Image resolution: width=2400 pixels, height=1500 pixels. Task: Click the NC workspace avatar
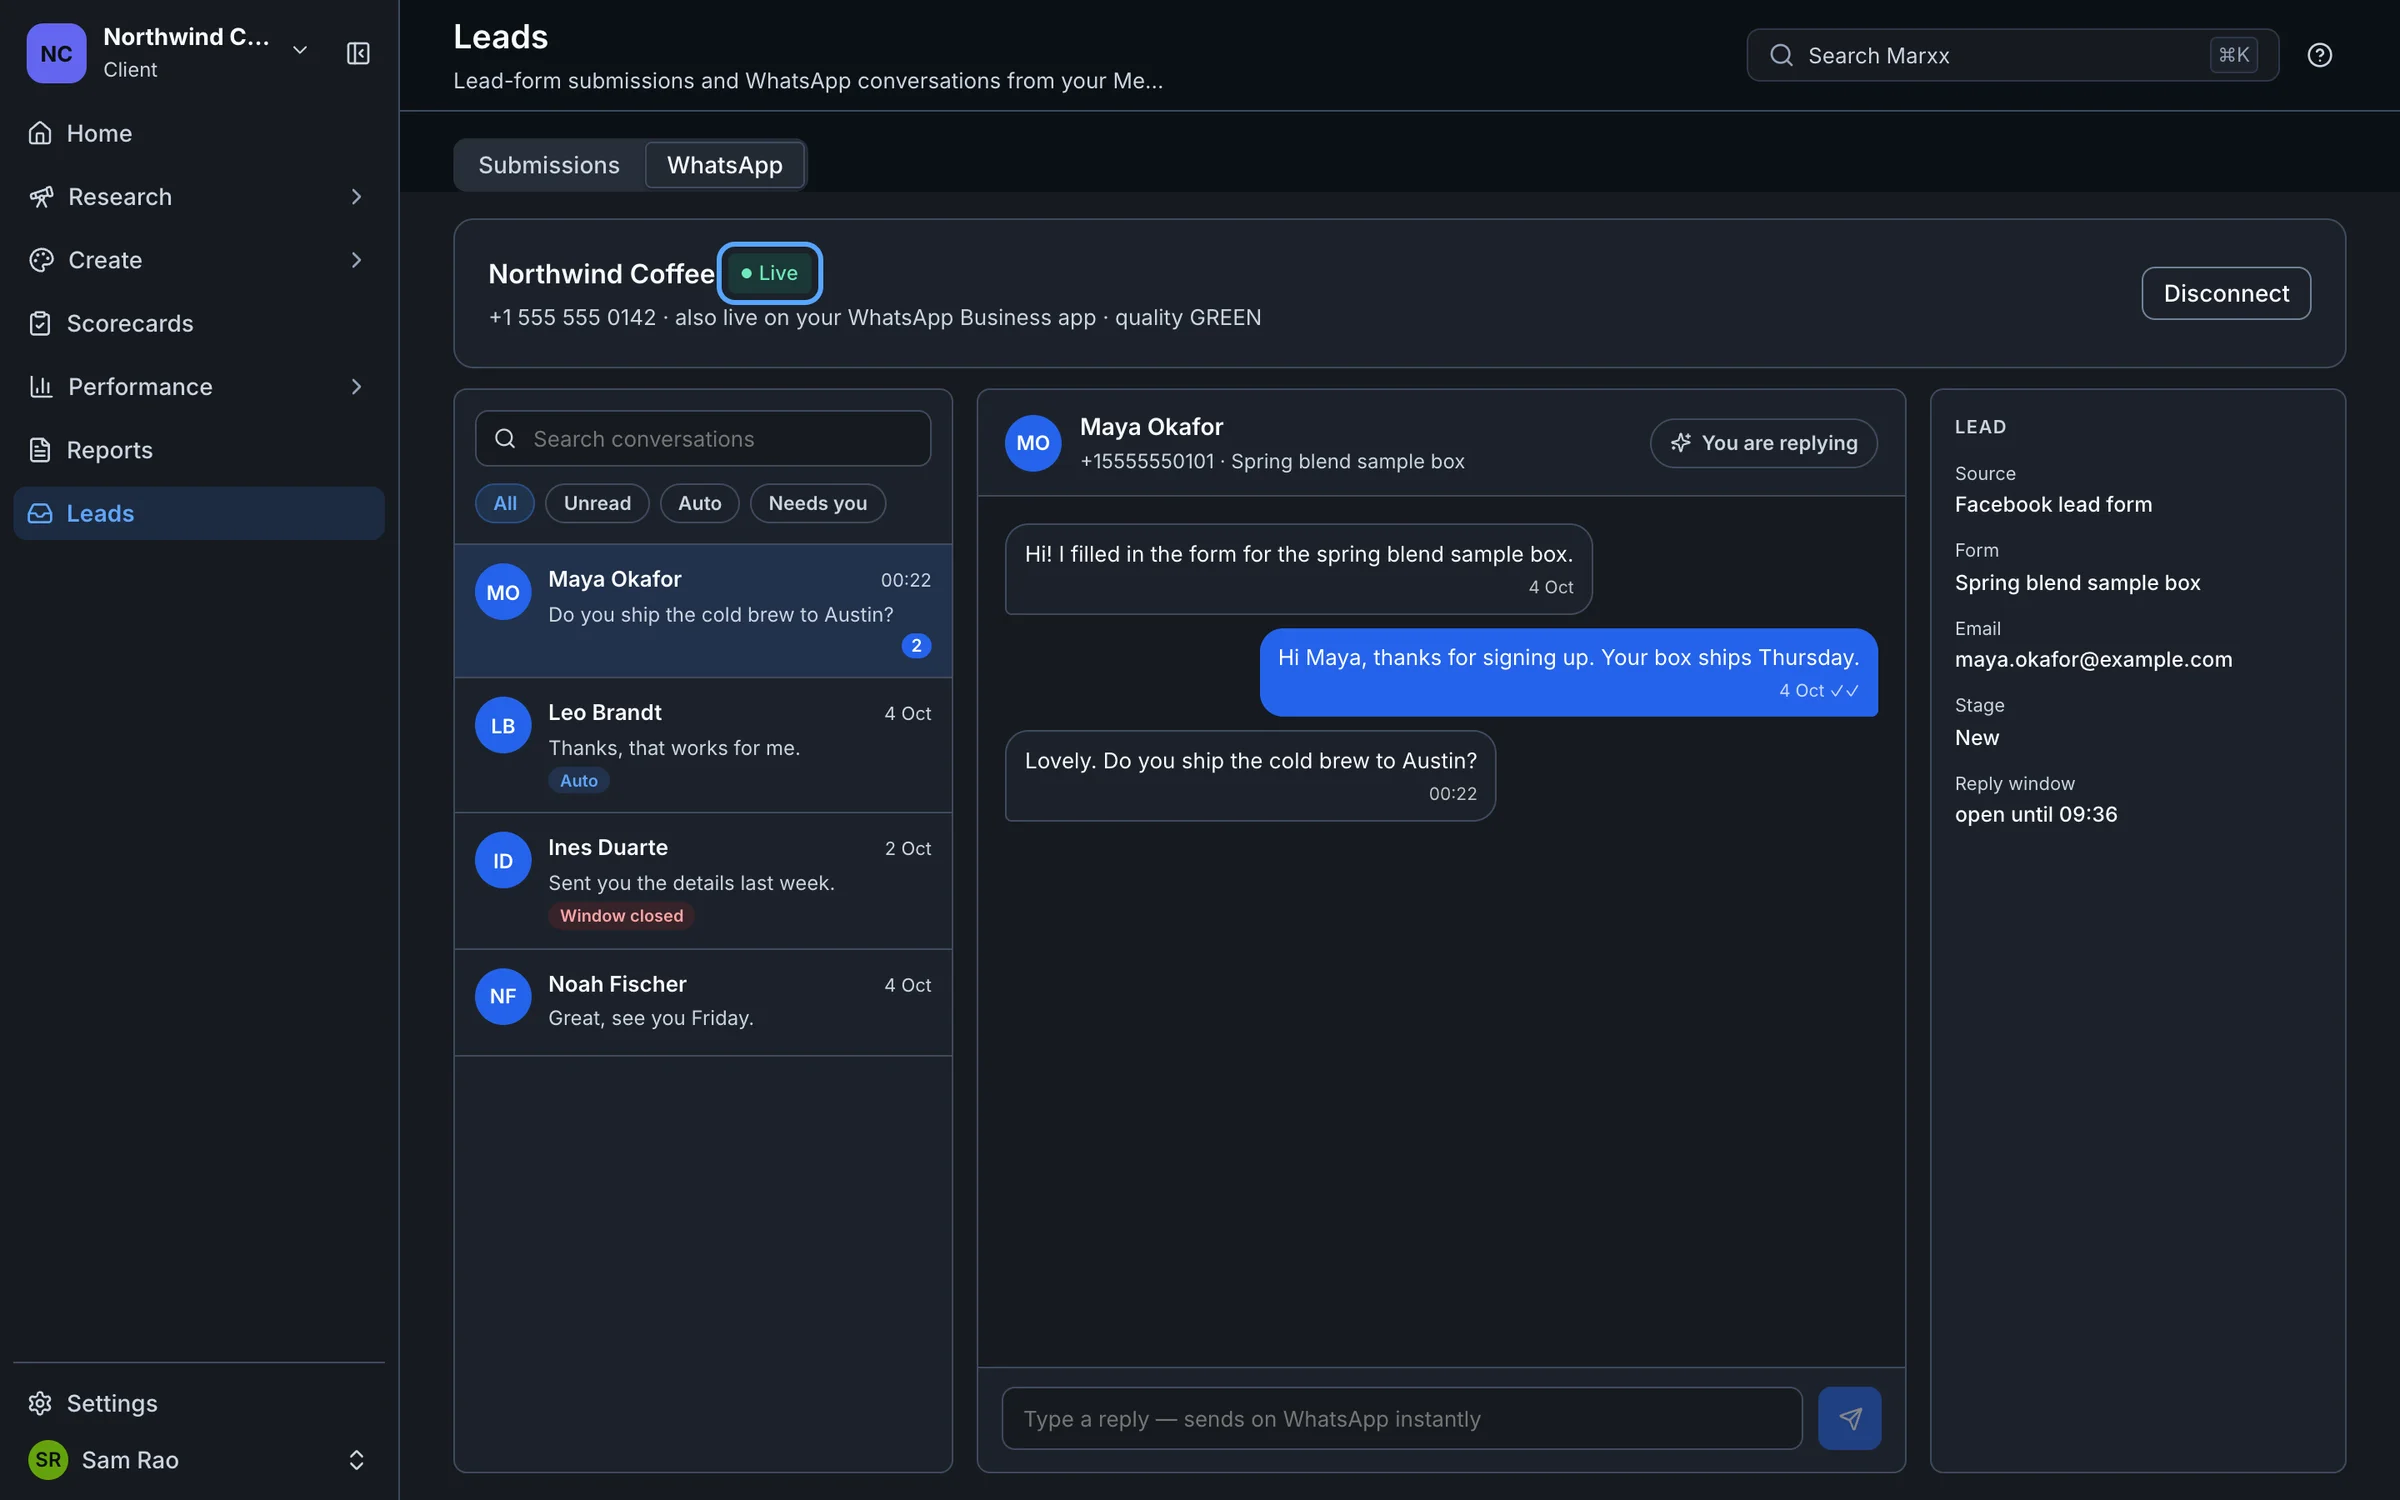[56, 53]
